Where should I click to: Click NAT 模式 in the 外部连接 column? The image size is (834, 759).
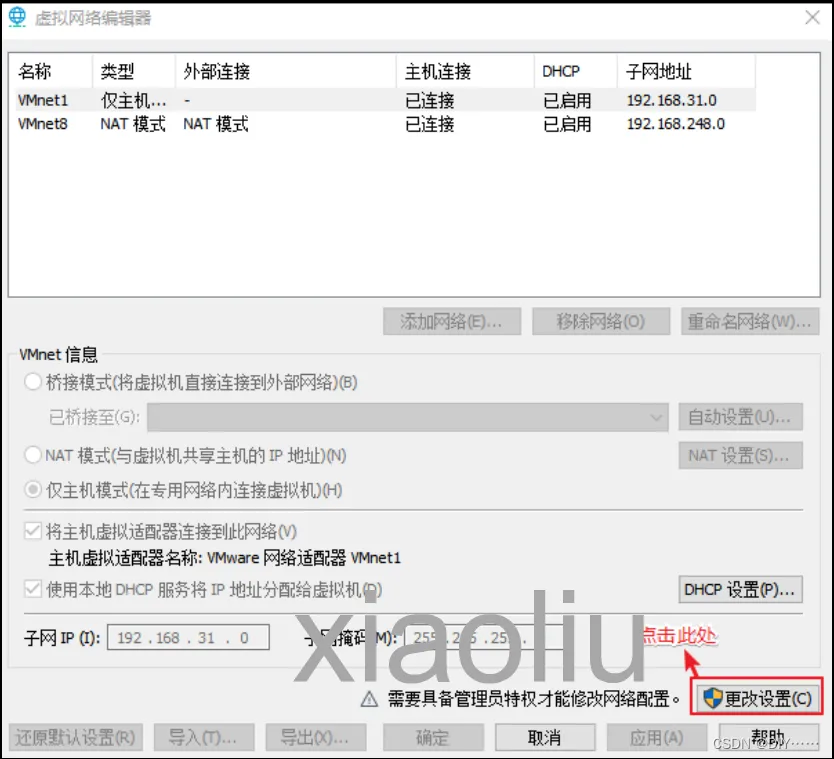click(216, 124)
